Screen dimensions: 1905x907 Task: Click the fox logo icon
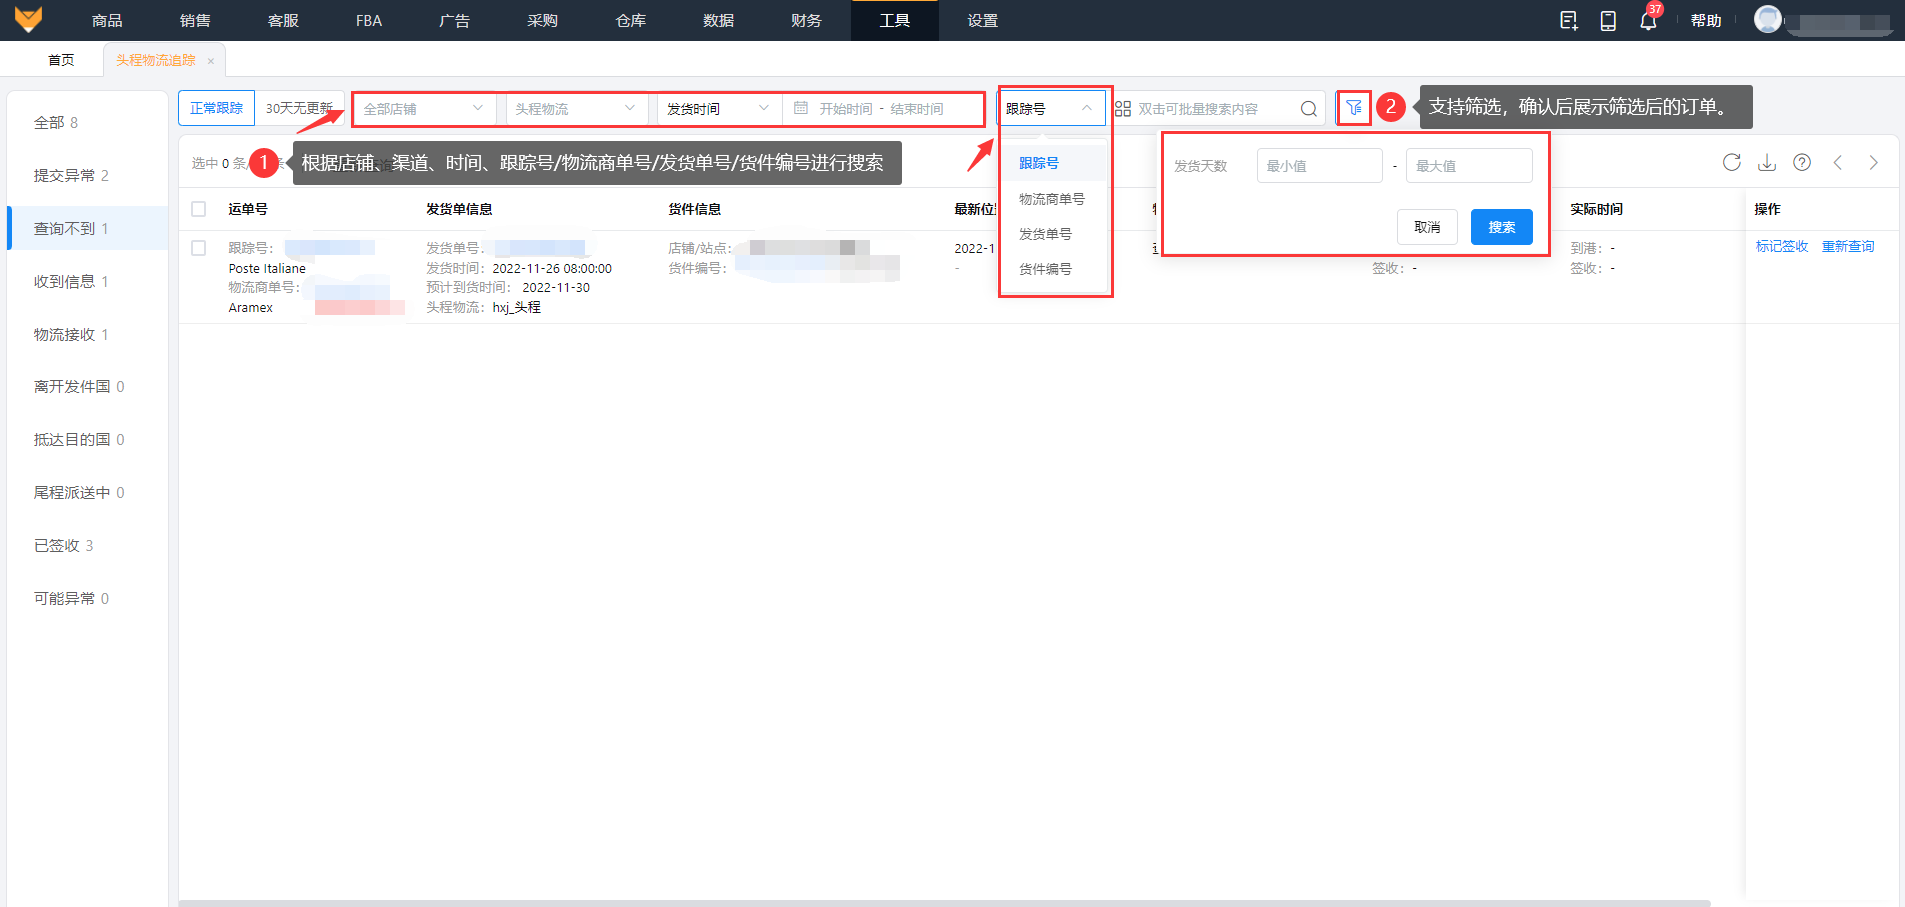[x=28, y=19]
